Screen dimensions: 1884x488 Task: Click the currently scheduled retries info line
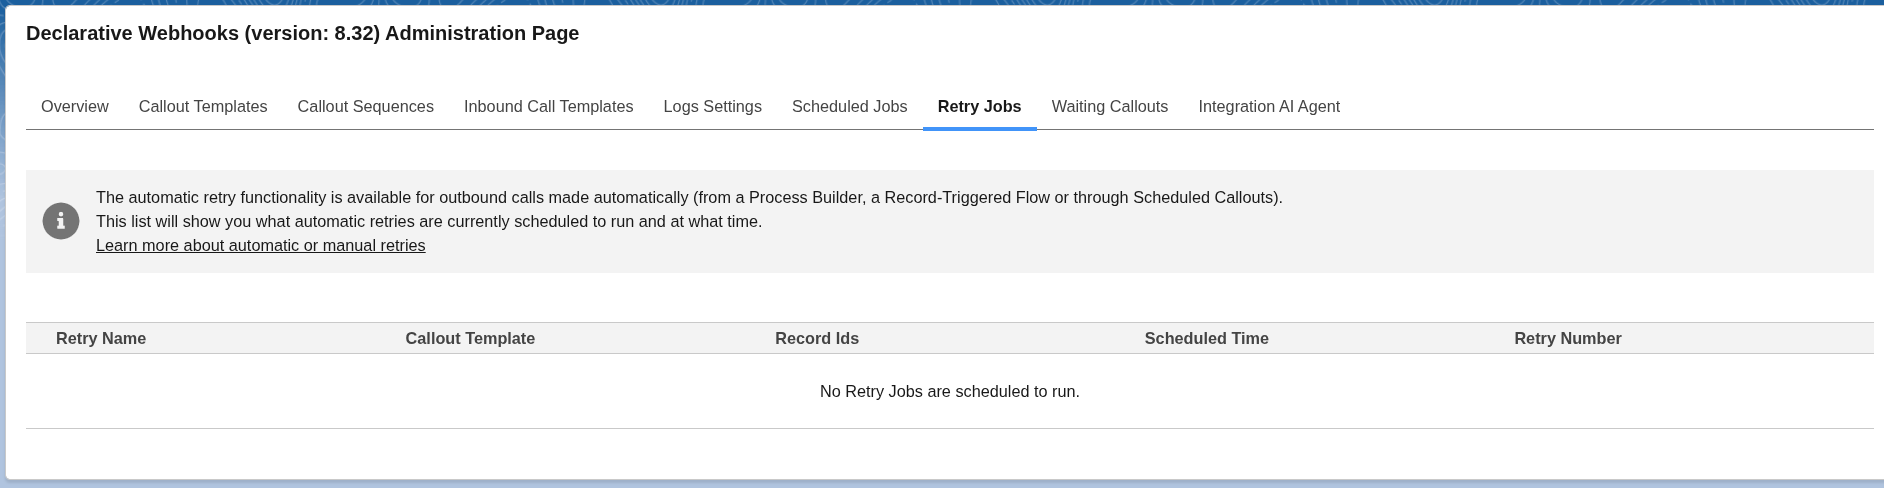pos(429,222)
